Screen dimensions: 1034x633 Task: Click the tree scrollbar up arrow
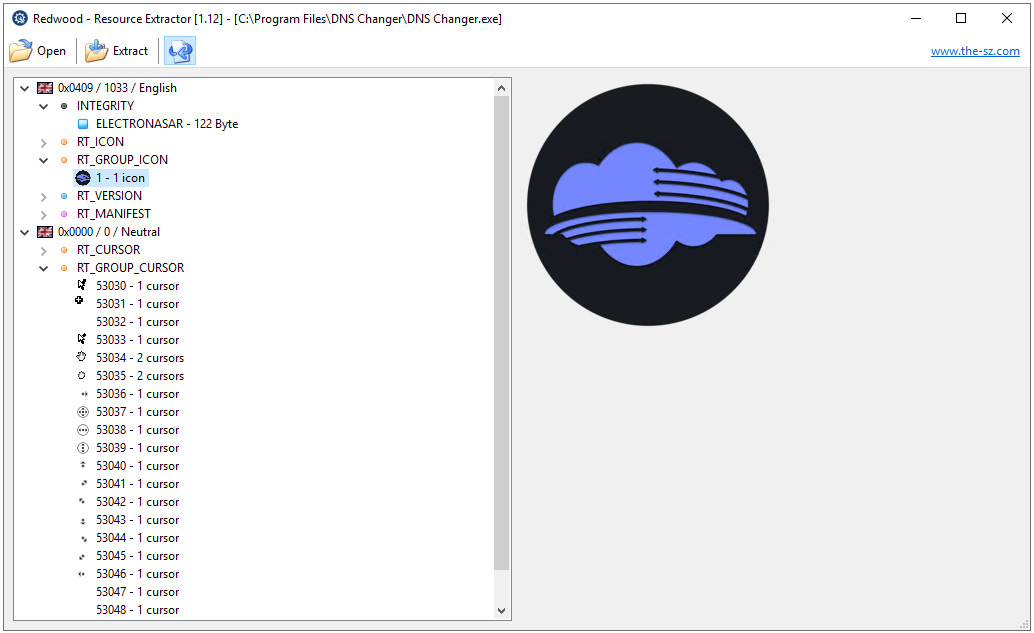(501, 88)
